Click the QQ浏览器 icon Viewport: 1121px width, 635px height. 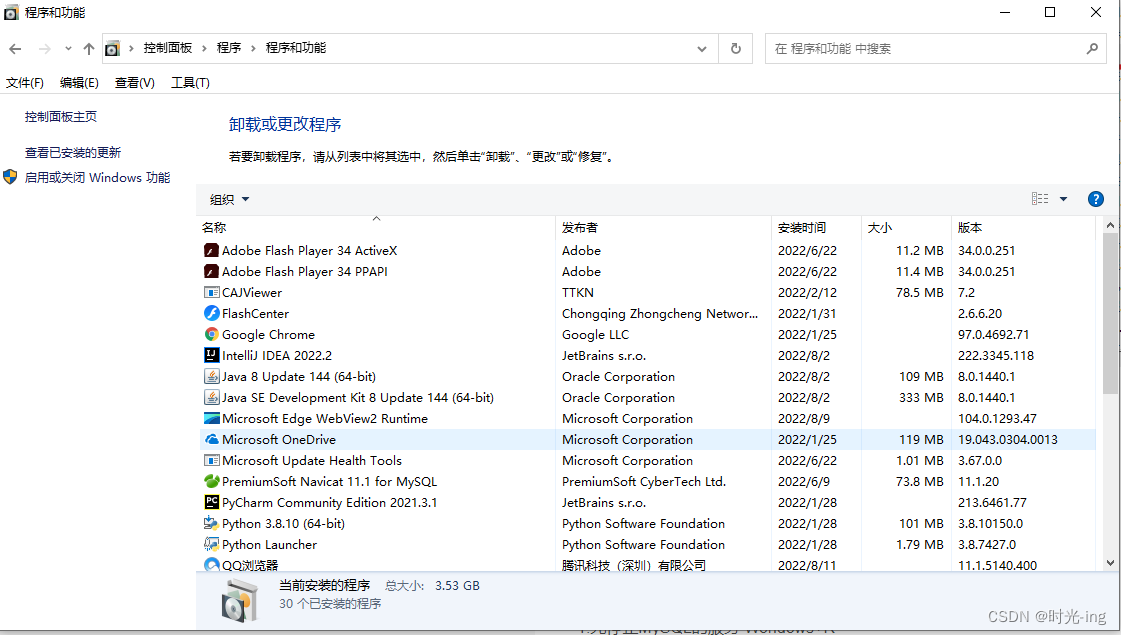pos(212,564)
